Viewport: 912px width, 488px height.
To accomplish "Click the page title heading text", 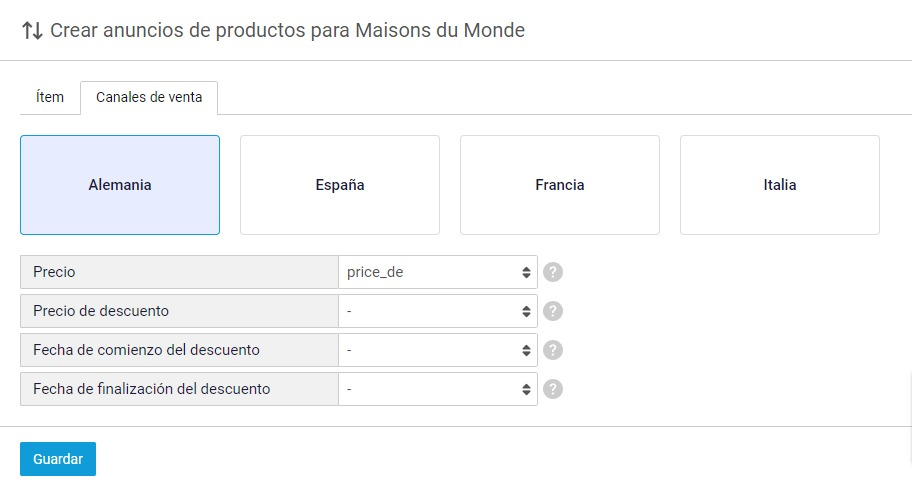I will coord(287,30).
